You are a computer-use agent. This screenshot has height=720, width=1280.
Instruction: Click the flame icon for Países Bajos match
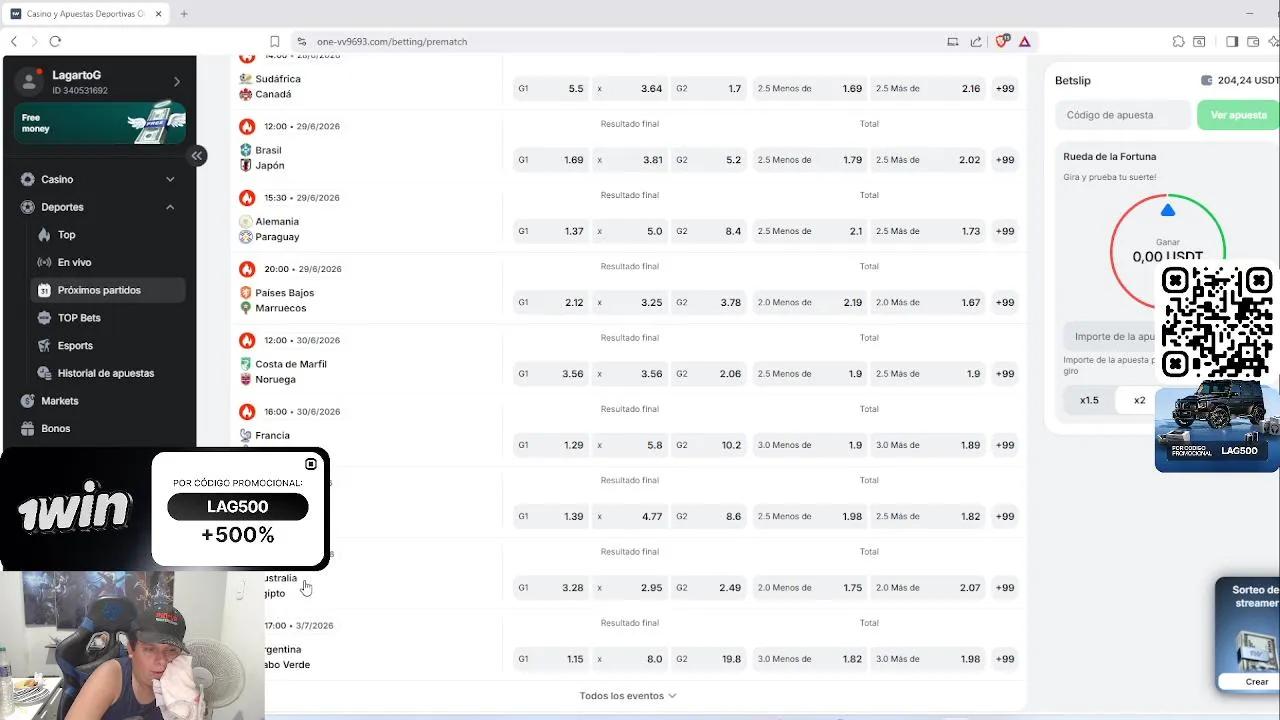(247, 269)
